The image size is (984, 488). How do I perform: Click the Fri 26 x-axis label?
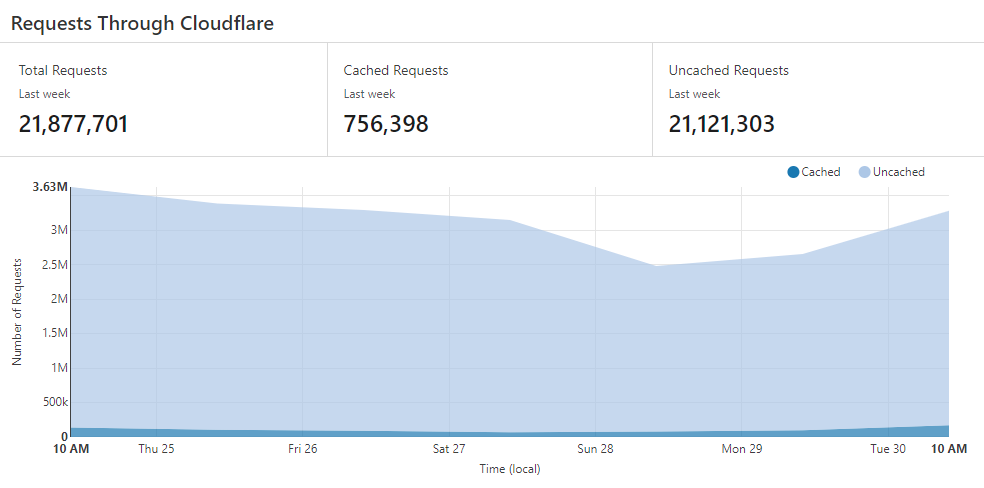point(302,449)
